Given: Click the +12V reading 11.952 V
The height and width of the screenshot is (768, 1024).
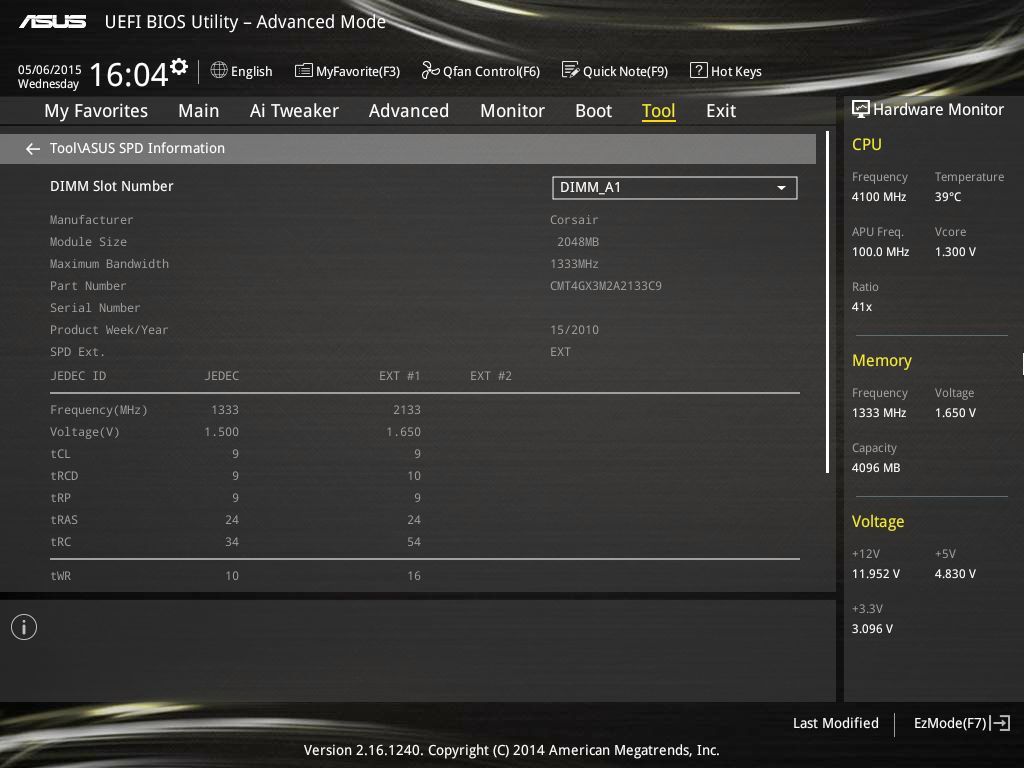Looking at the screenshot, I should [x=876, y=573].
